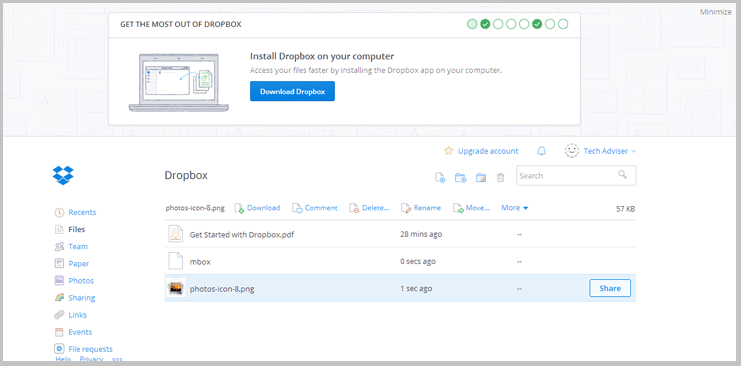Click the first onboarding step circle
Image resolution: width=741 pixels, height=366 pixels.
pos(472,24)
